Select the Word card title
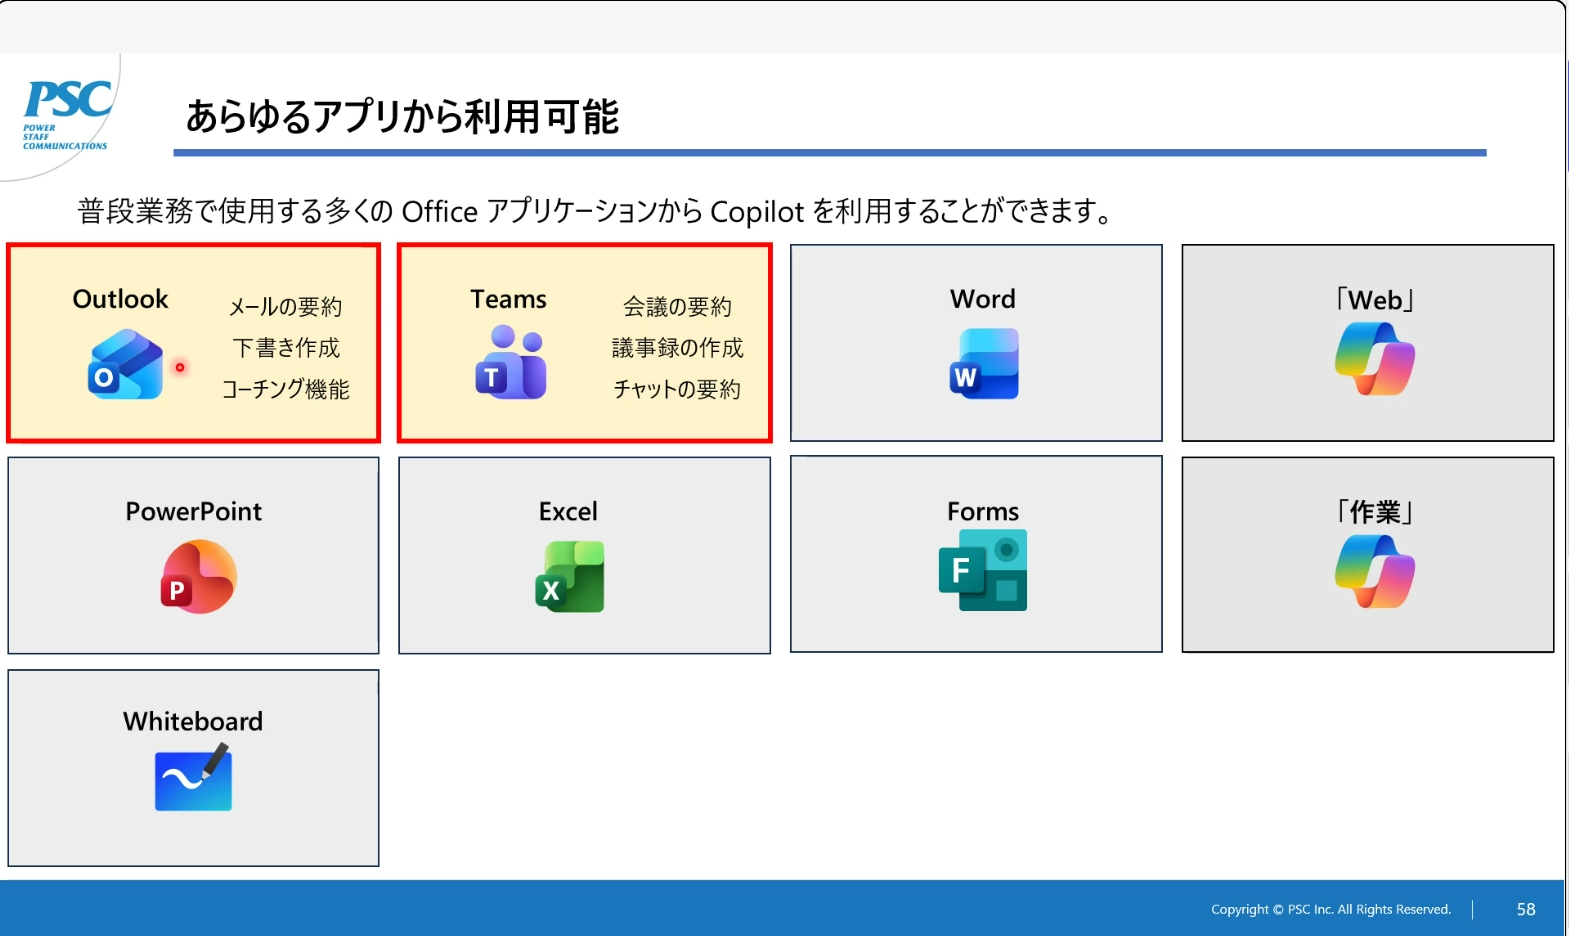Screen dimensions: 1569x936 pyautogui.click(x=983, y=299)
